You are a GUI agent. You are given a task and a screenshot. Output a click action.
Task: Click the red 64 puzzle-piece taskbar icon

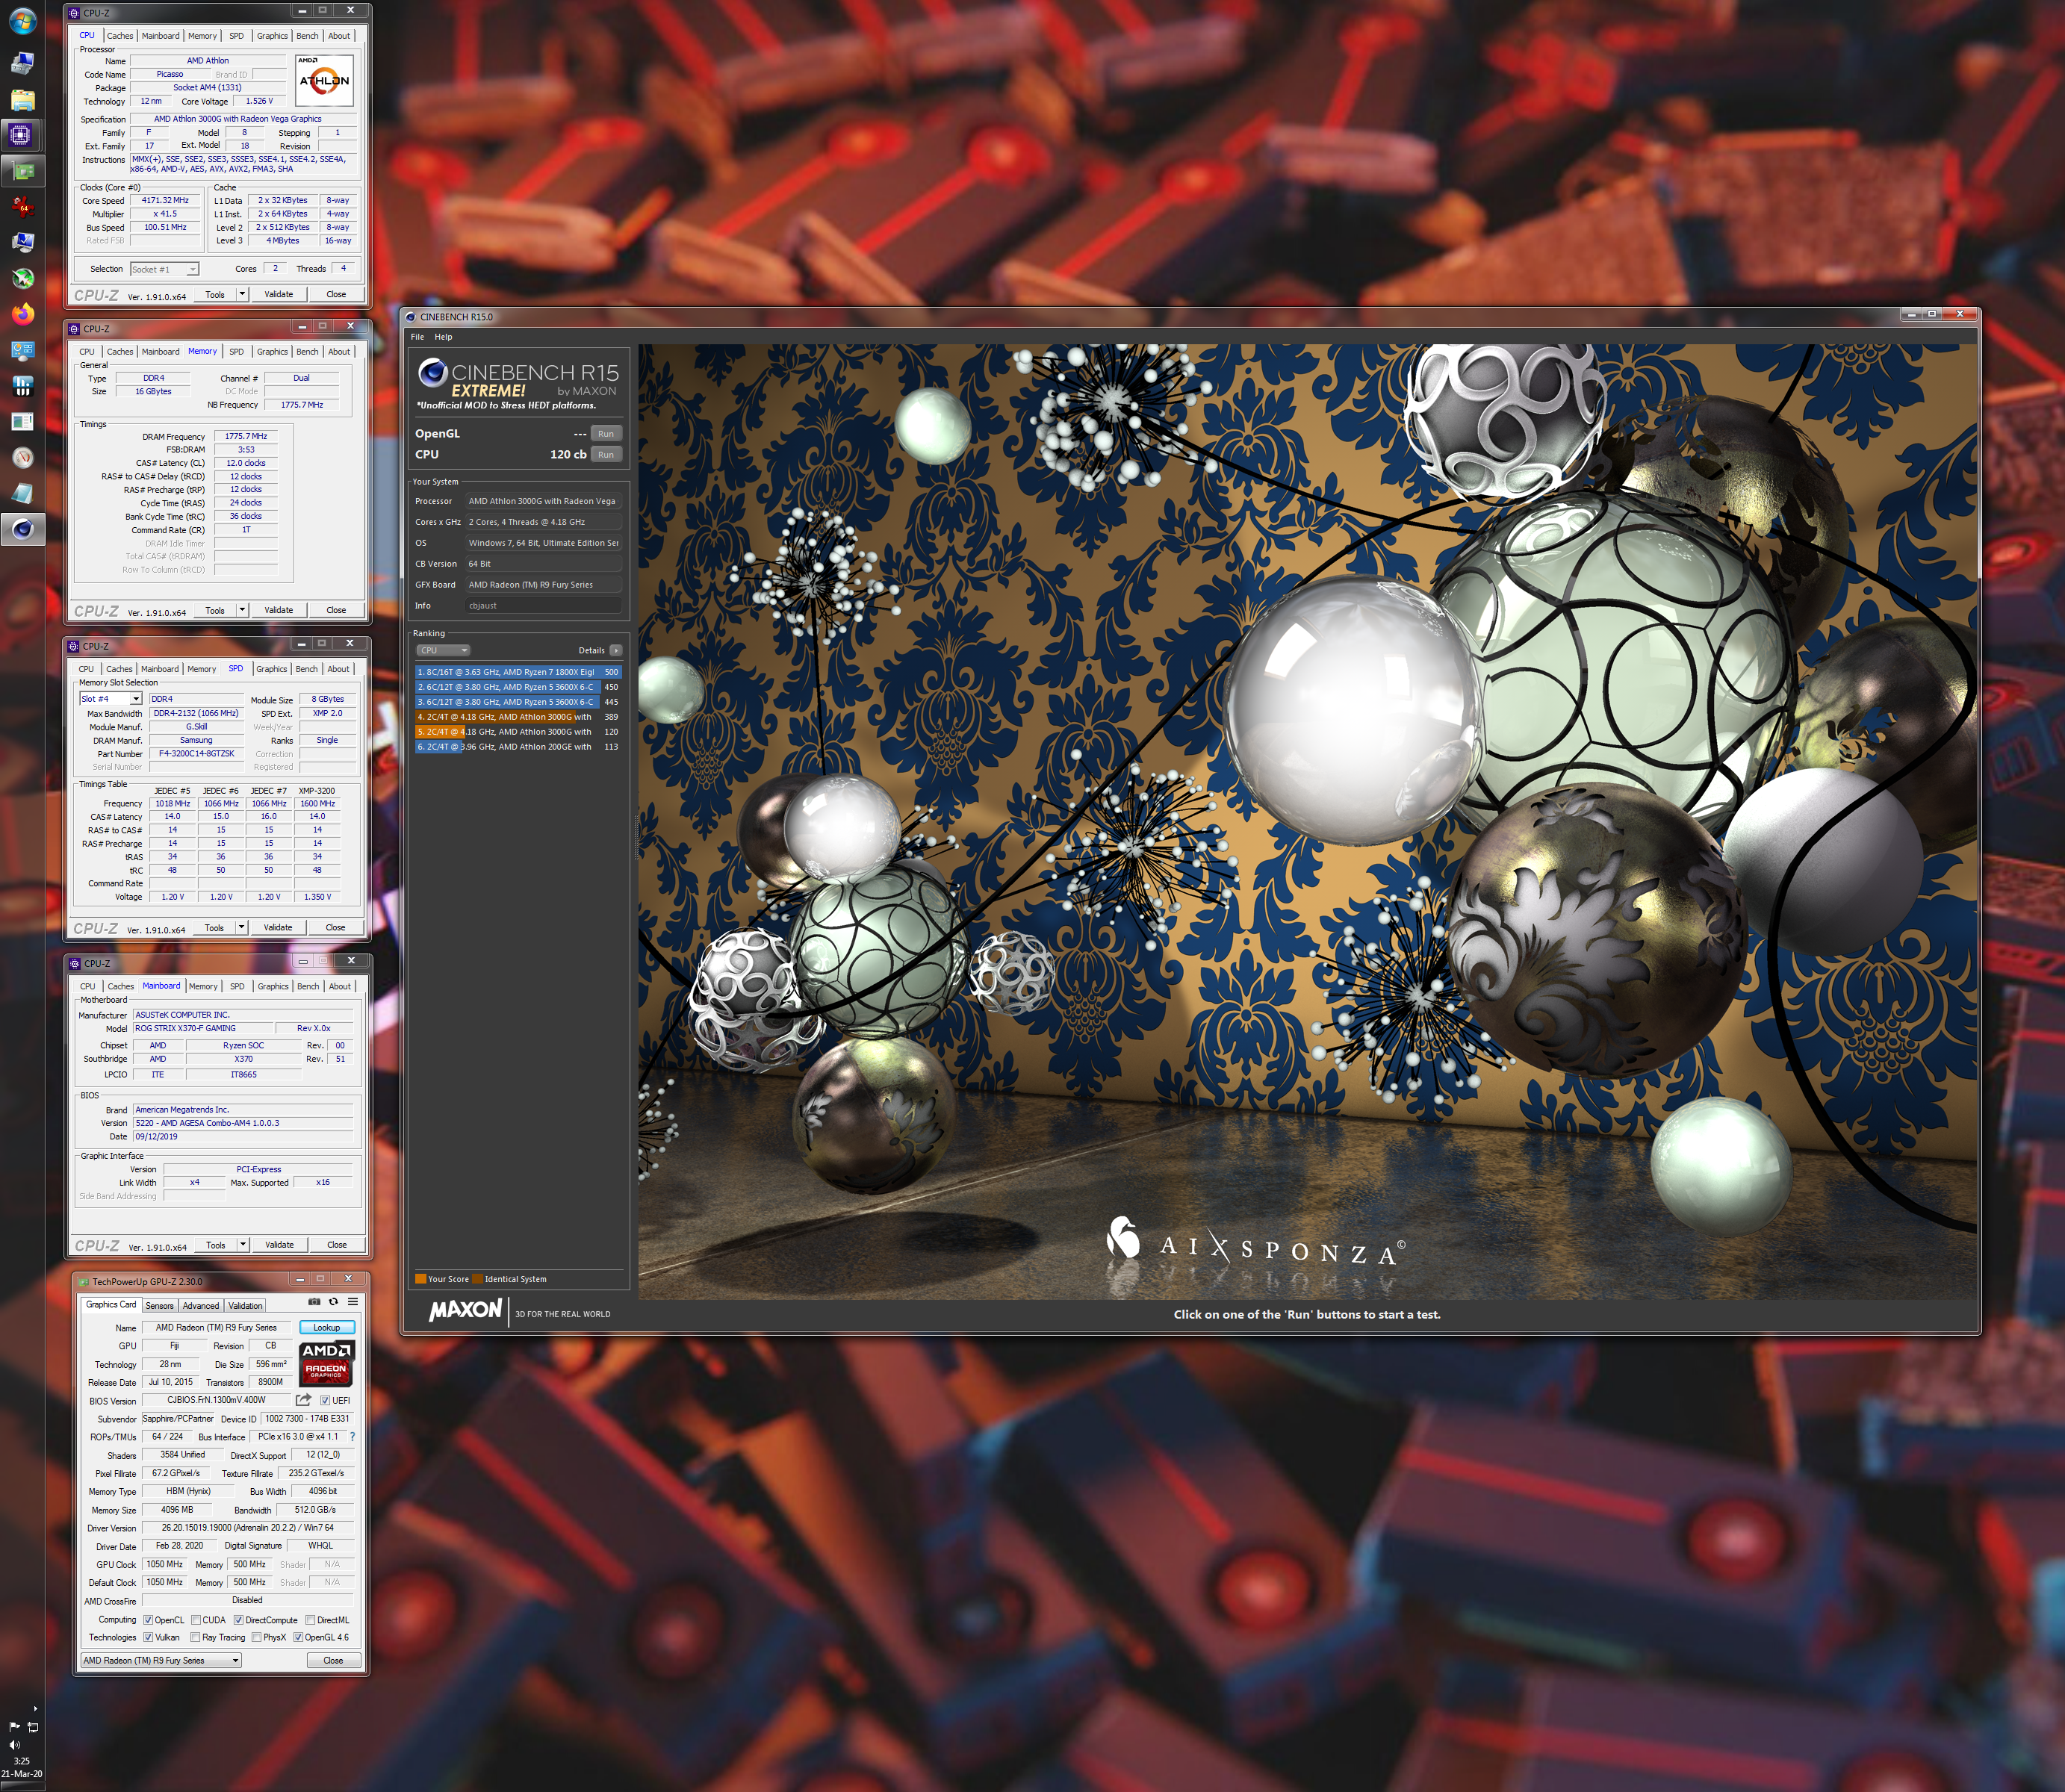click(x=22, y=207)
